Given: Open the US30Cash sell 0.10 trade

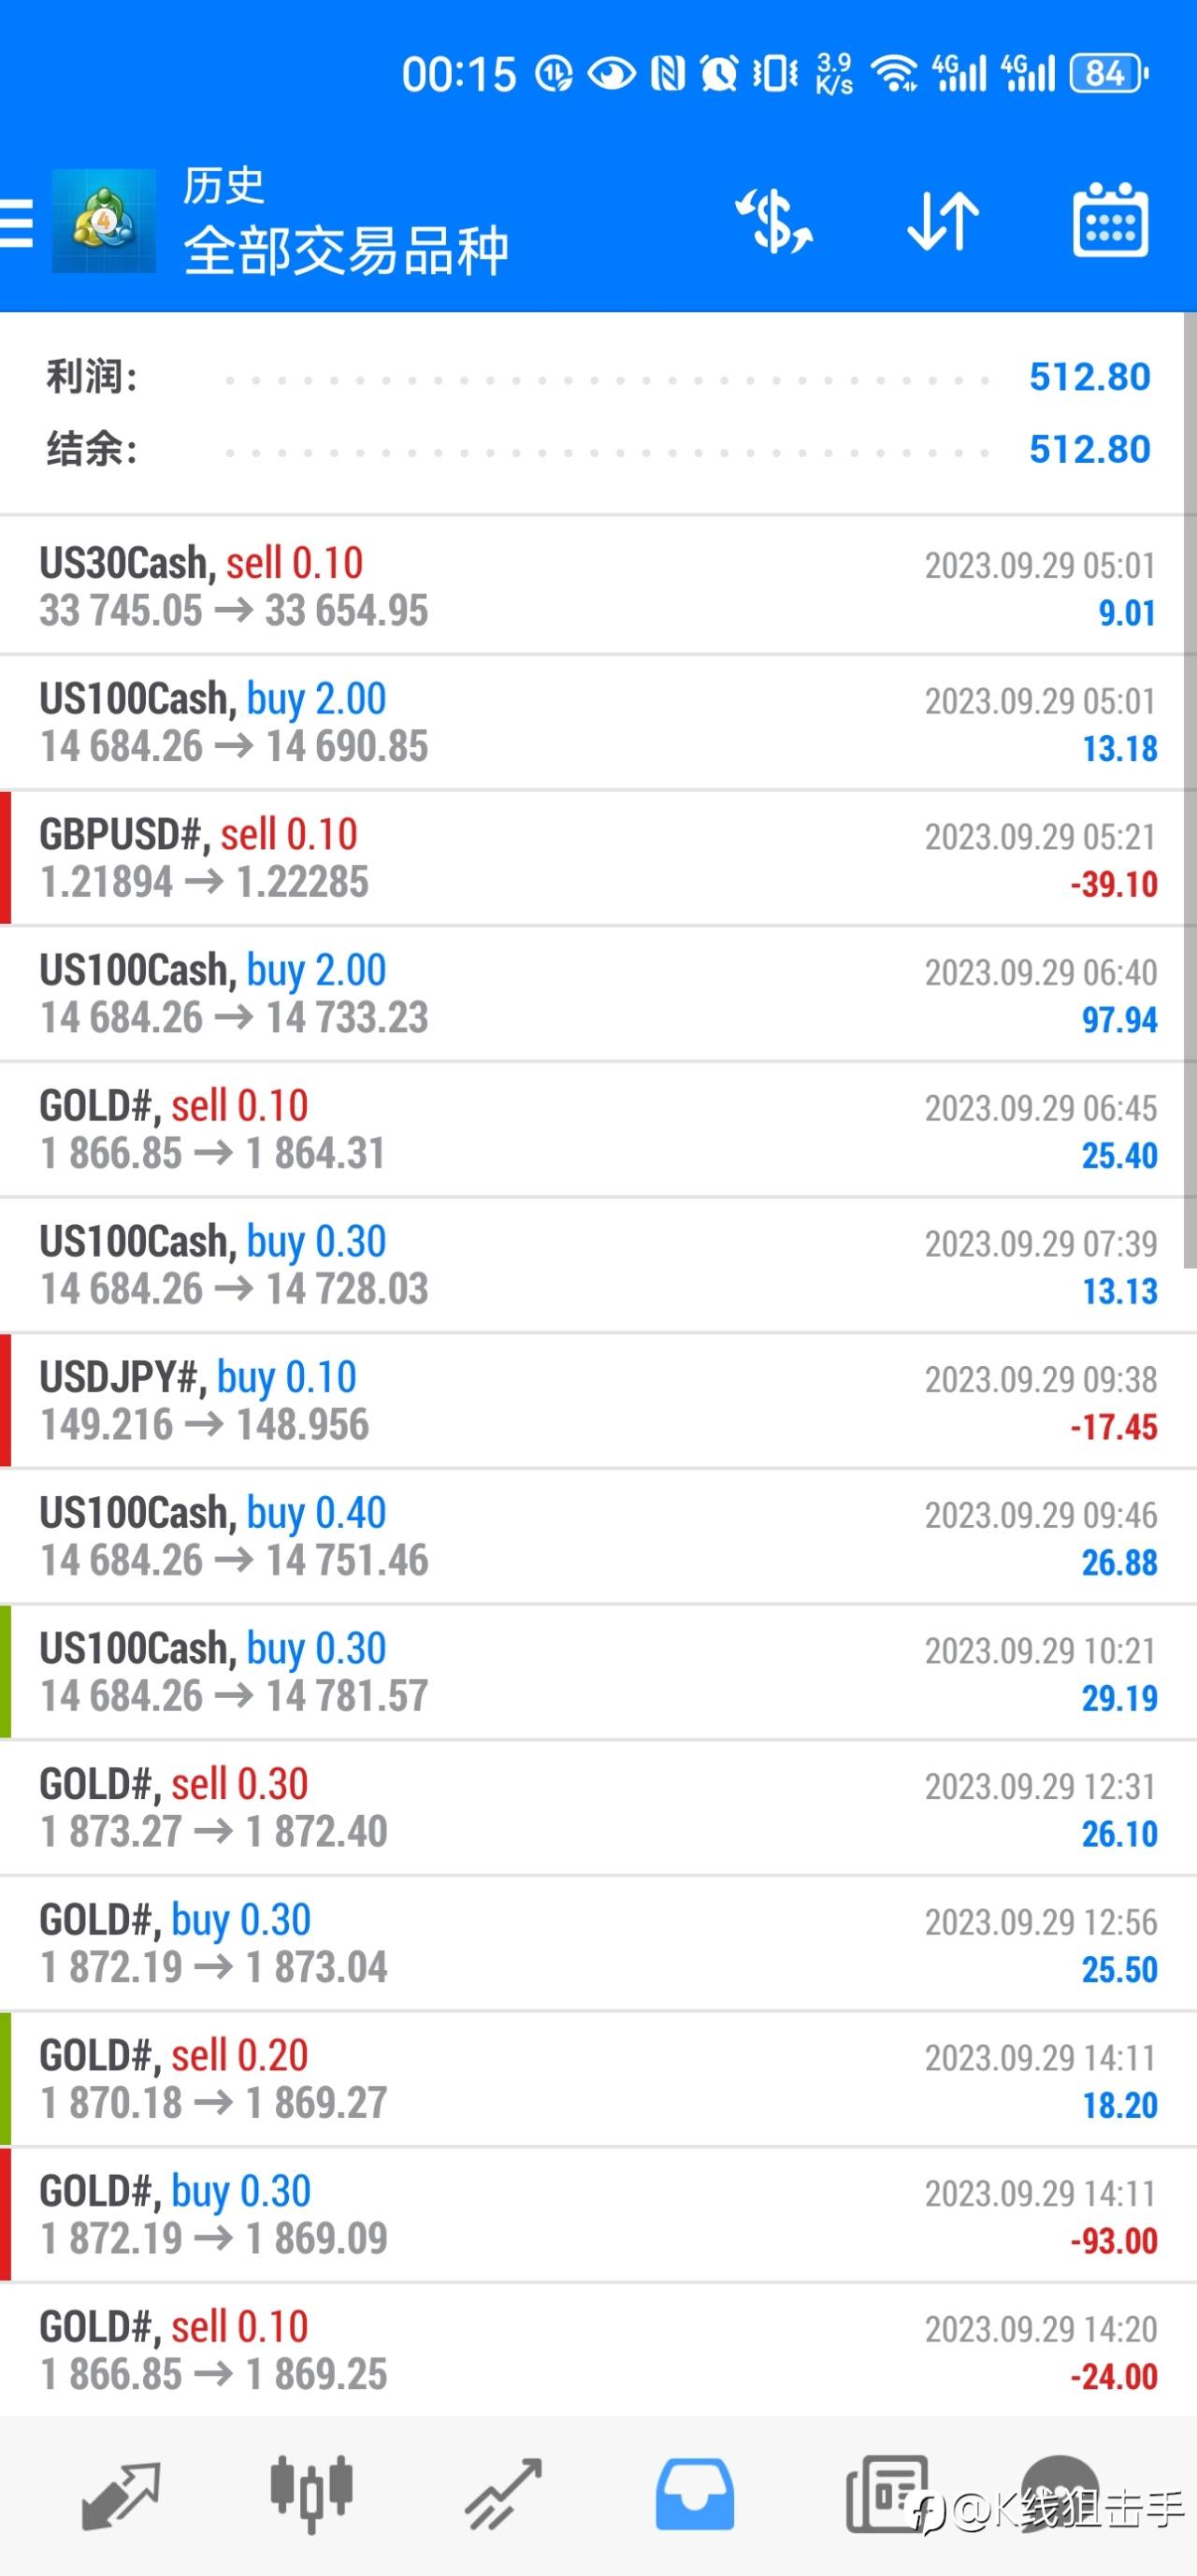Looking at the screenshot, I should coord(598,586).
